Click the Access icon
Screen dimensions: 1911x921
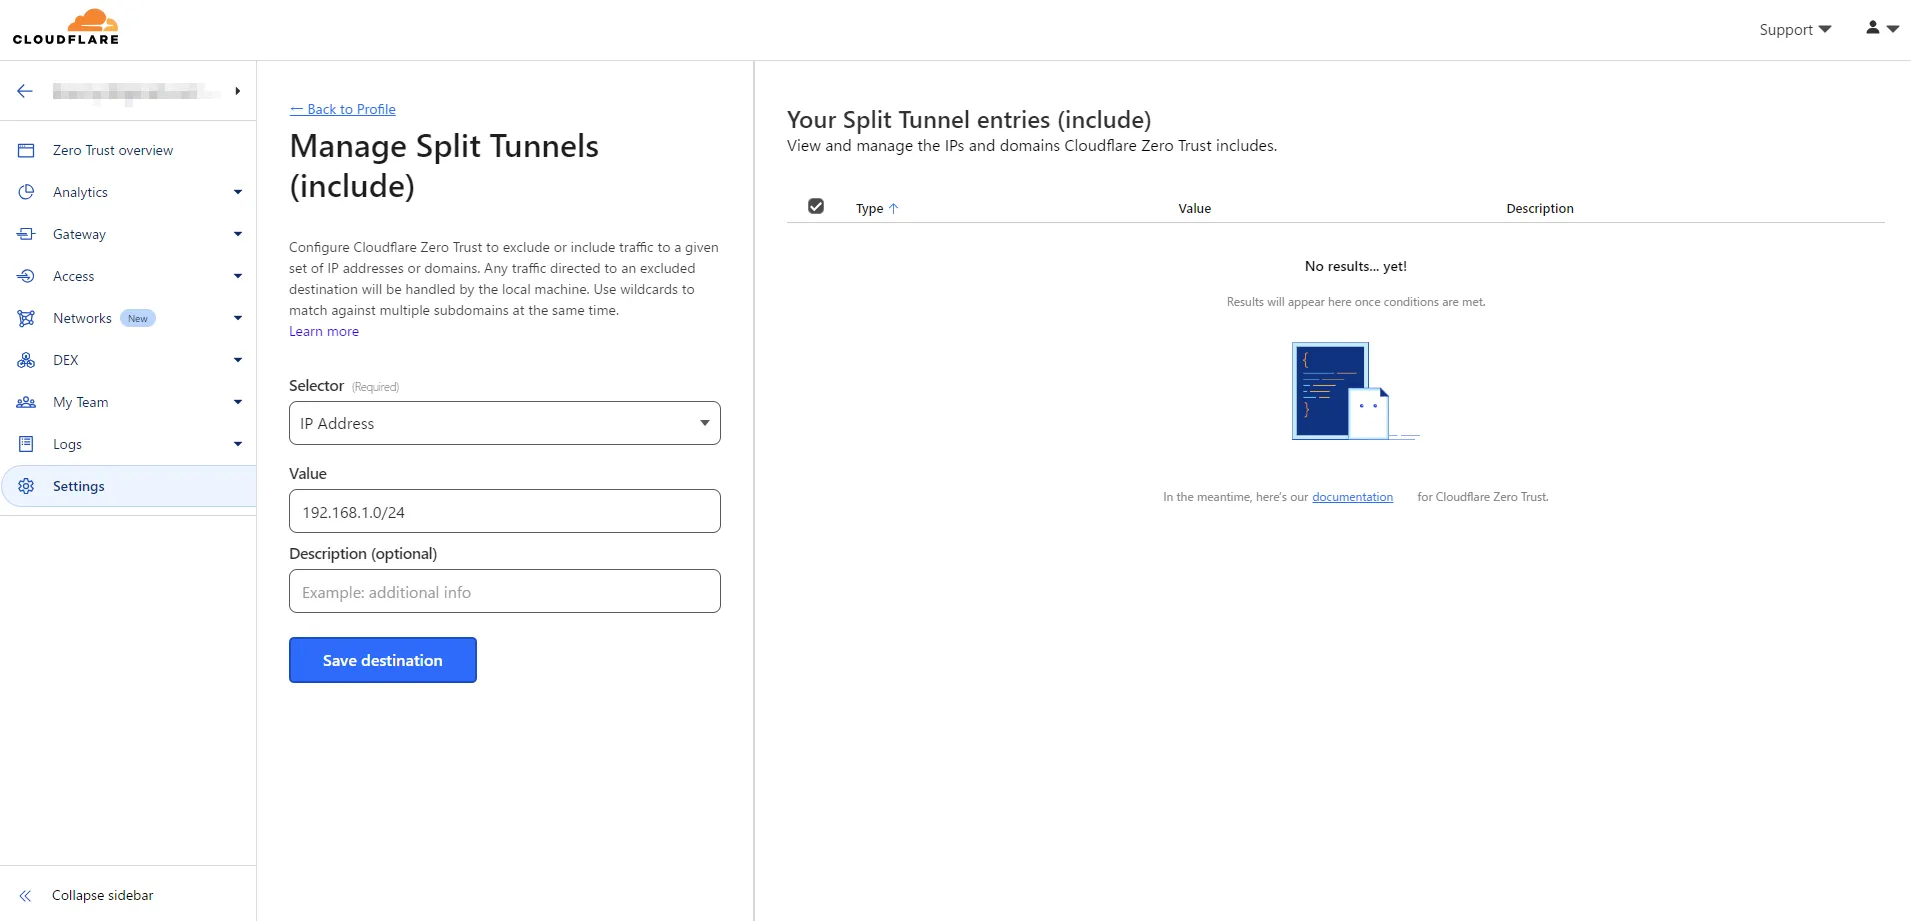pyautogui.click(x=26, y=276)
